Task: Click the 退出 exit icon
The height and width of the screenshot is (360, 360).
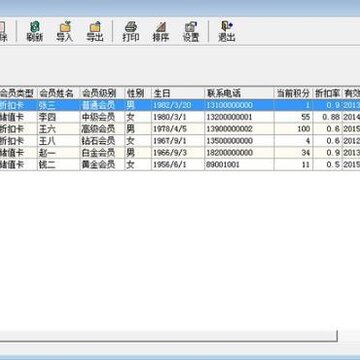Action: pyautogui.click(x=227, y=32)
